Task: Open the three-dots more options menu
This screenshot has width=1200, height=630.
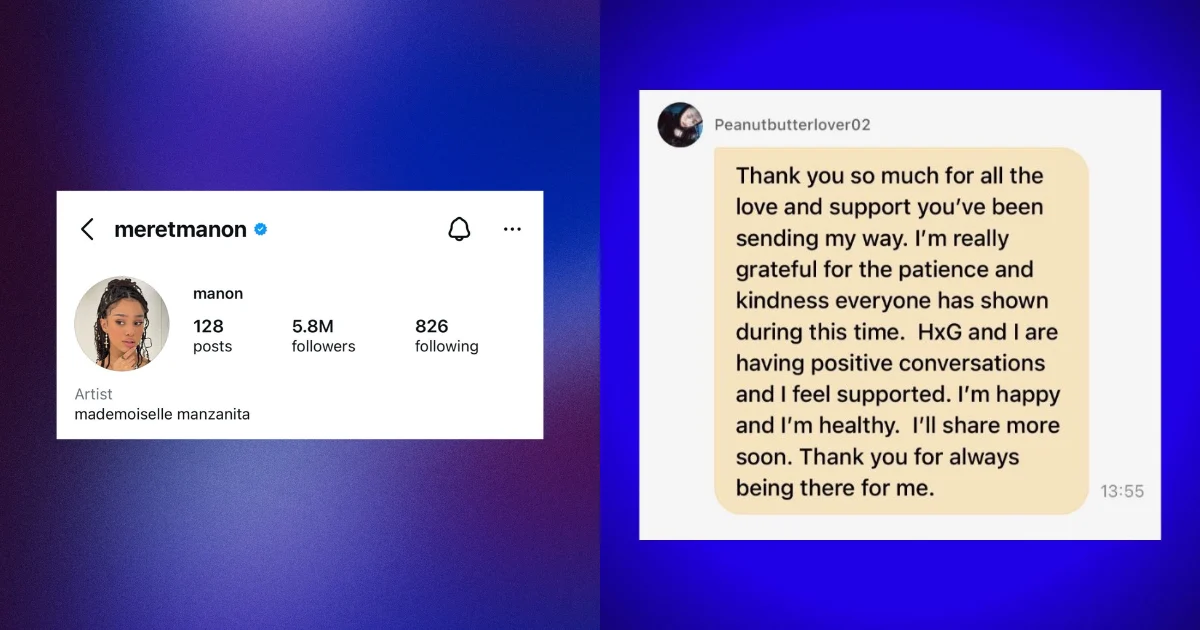Action: click(512, 229)
